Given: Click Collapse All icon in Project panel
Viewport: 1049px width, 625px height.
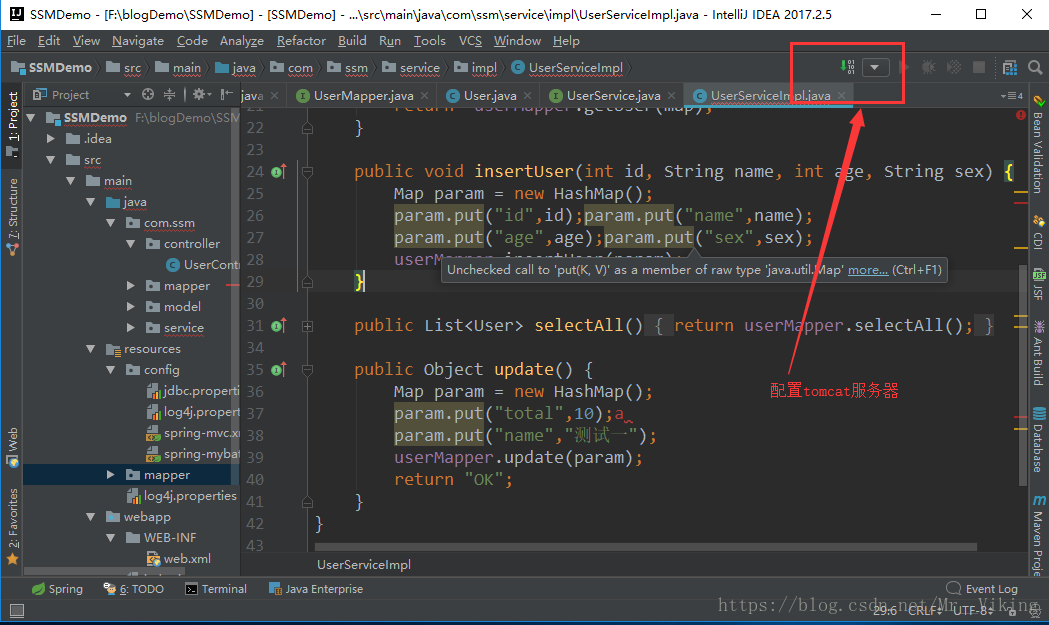Looking at the screenshot, I should pos(169,94).
